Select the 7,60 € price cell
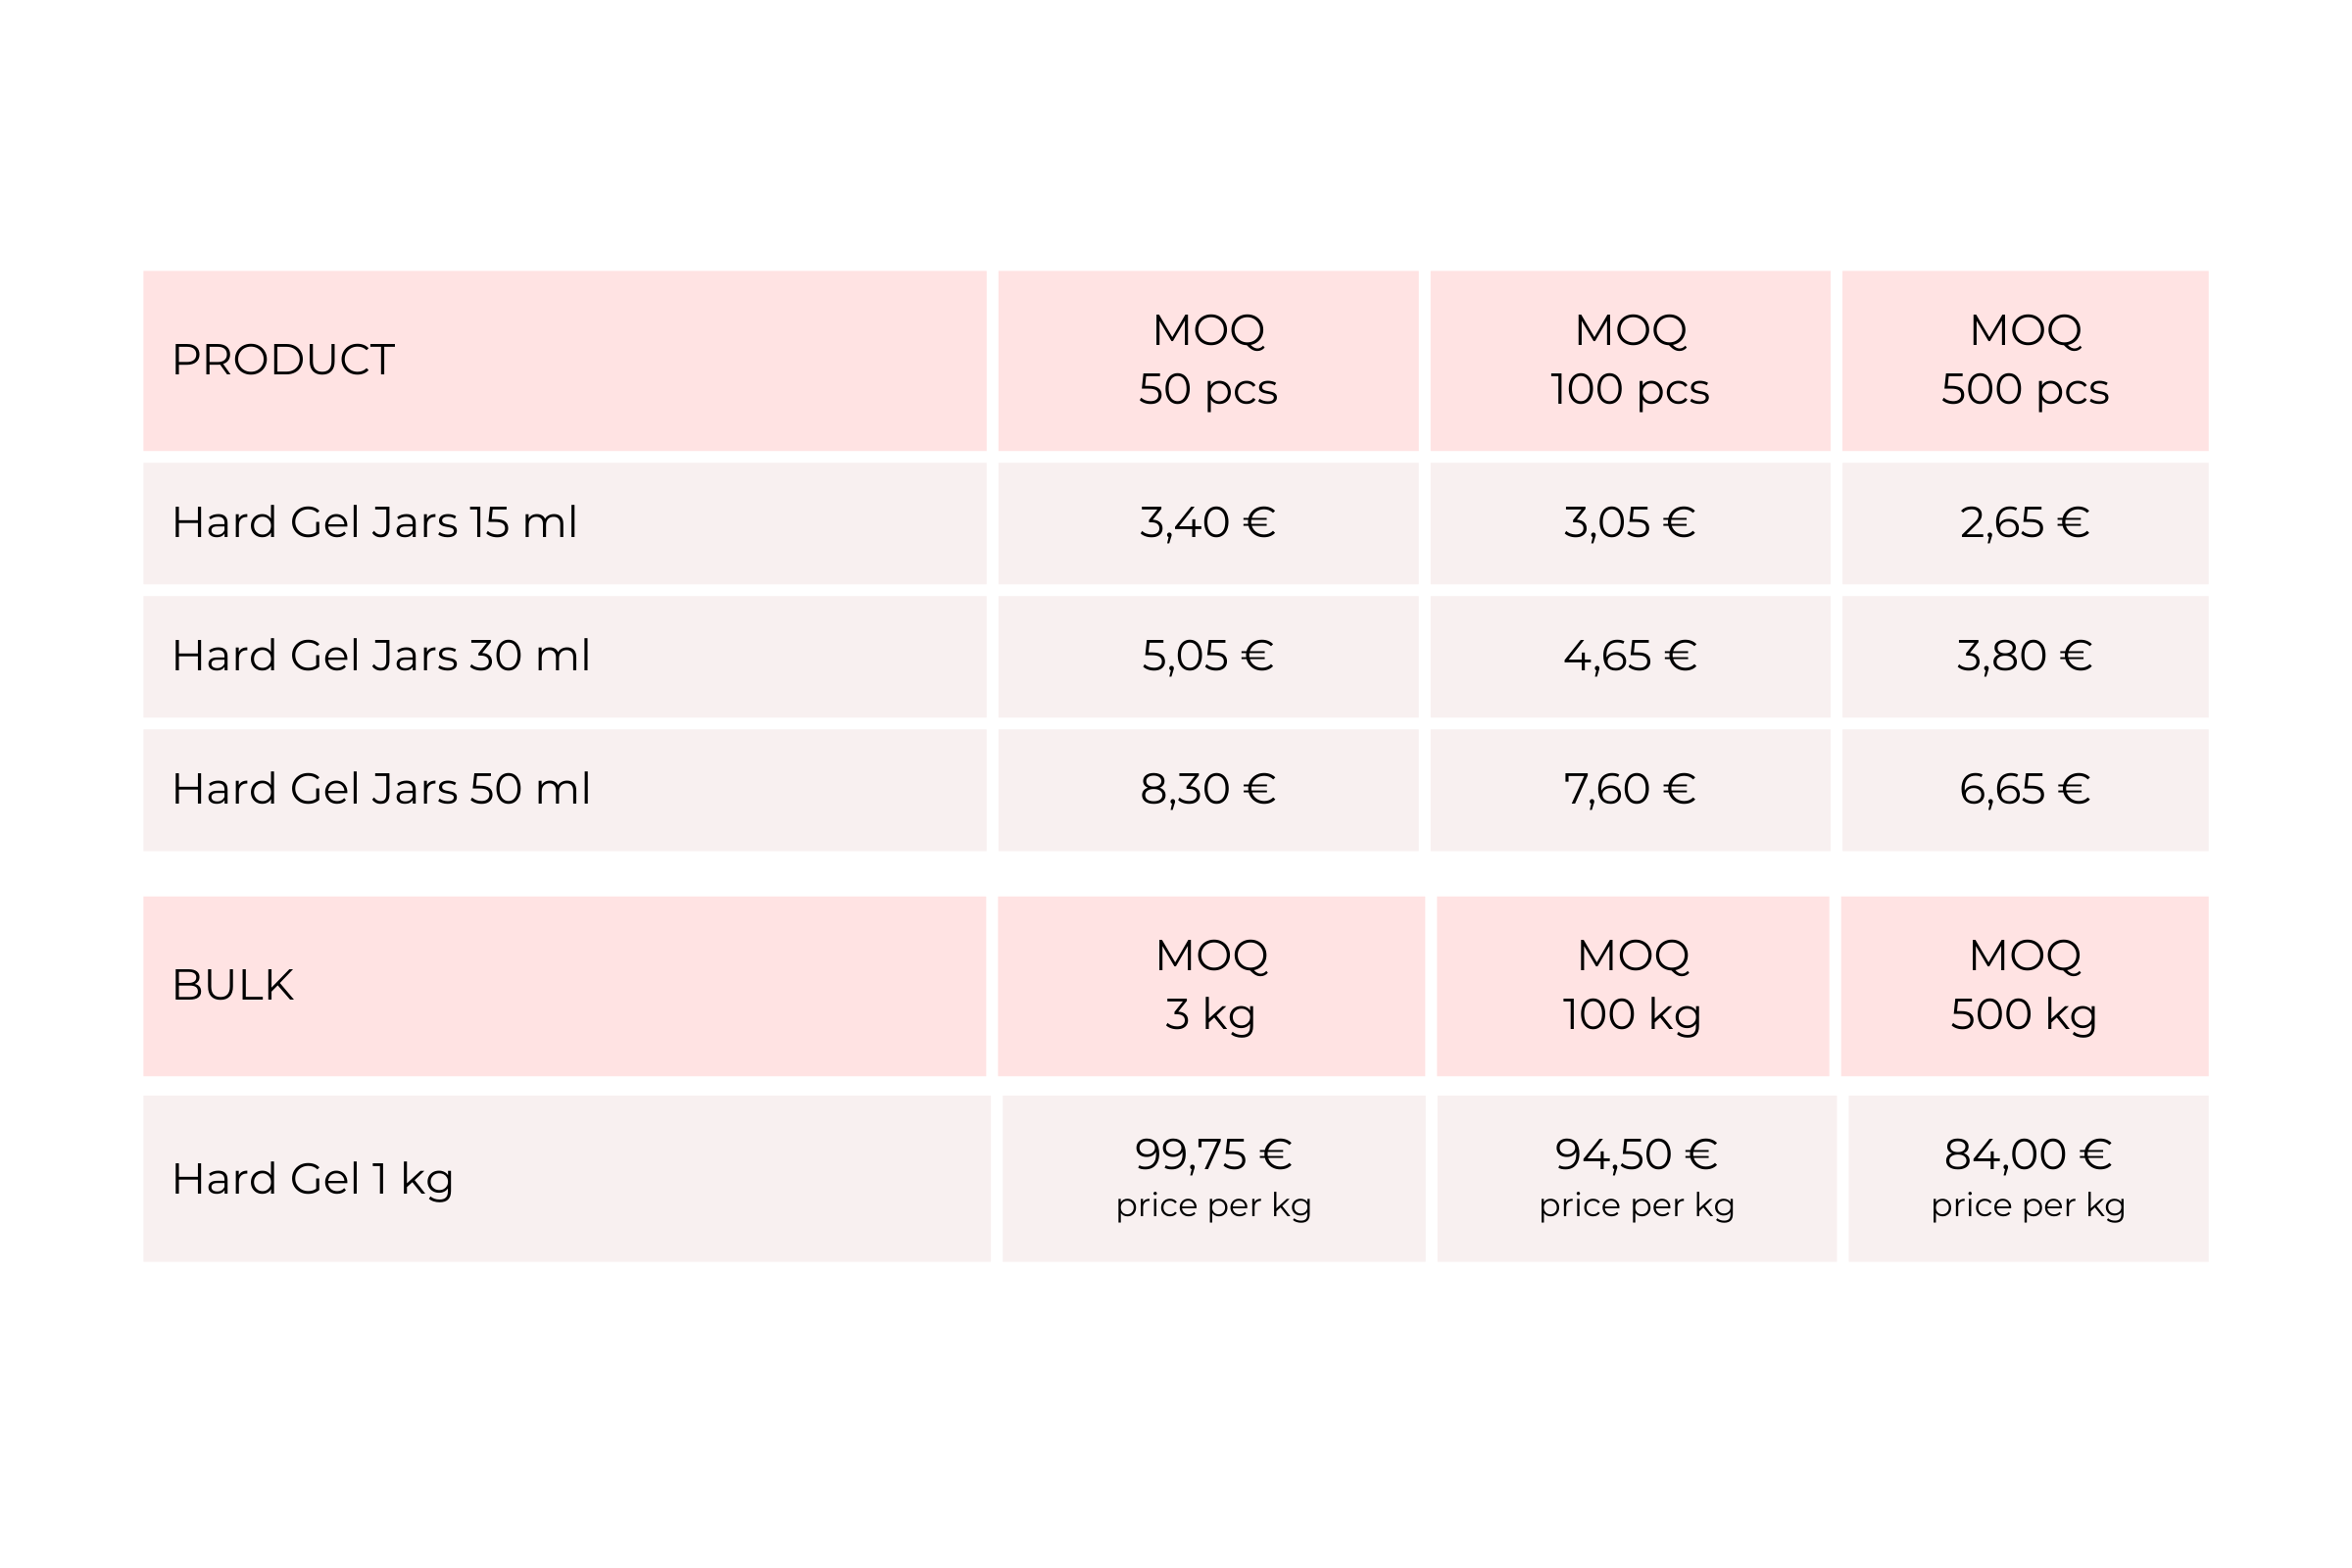Screen dimensions: 2352x1568 coord(1629,789)
